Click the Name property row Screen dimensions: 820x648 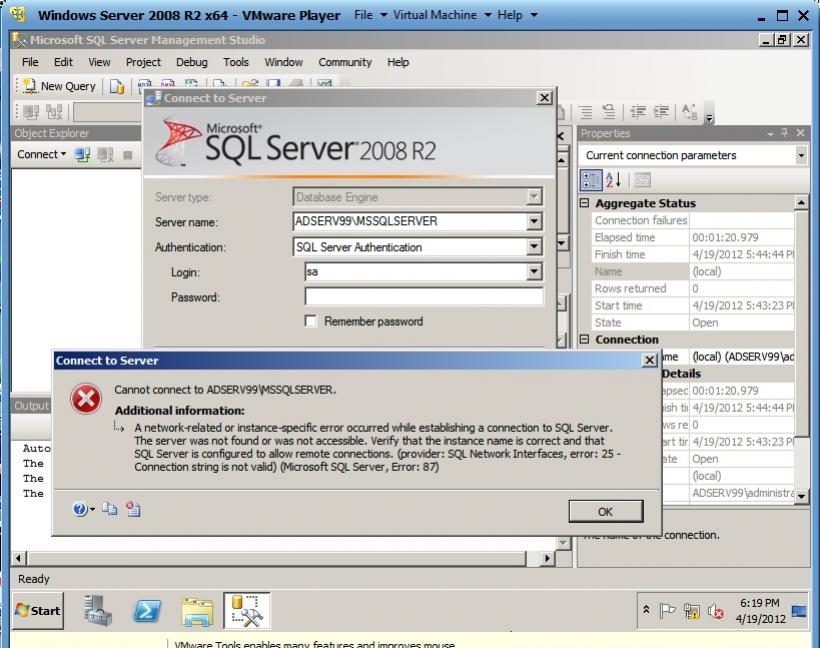[692, 271]
